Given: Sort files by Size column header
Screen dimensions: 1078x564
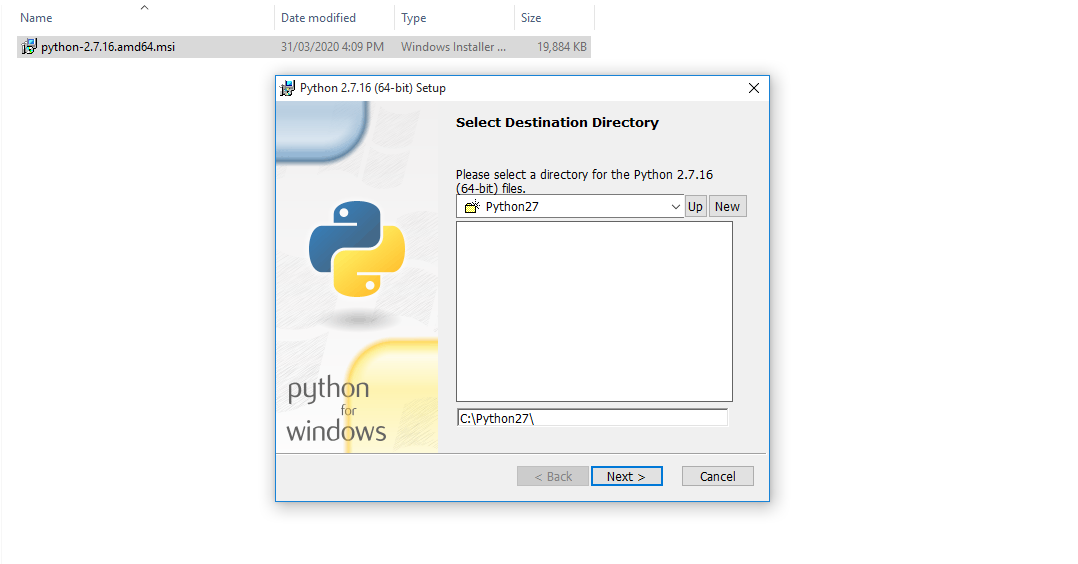Looking at the screenshot, I should [531, 18].
